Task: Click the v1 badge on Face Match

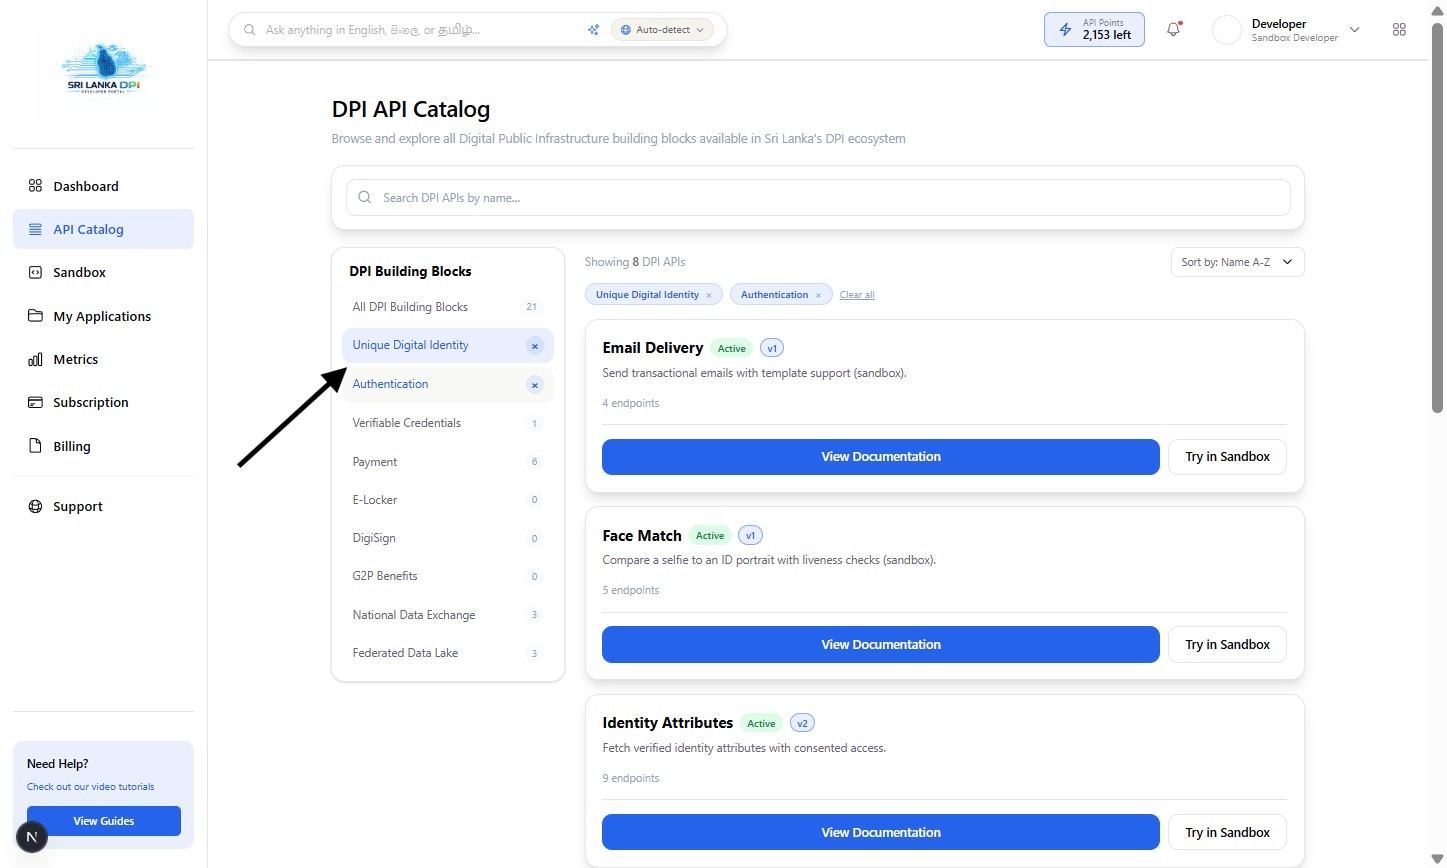Action: 750,536
